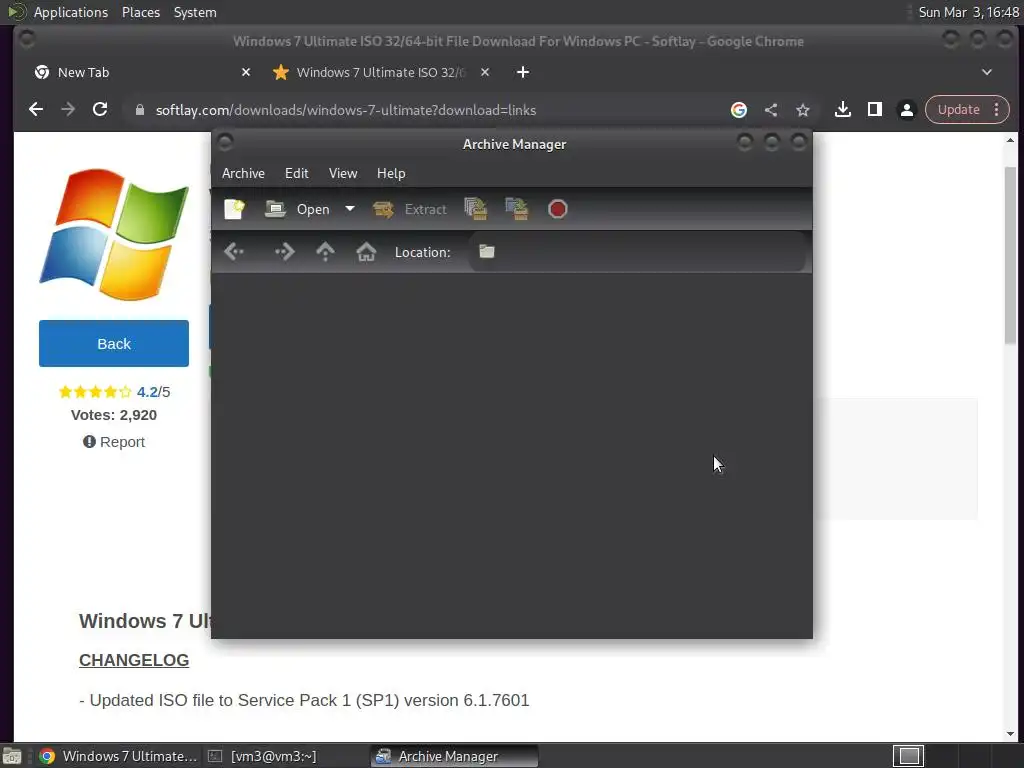Screen dimensions: 1024x768
Task: Select Archive Manager taskbar entry
Action: 455,756
